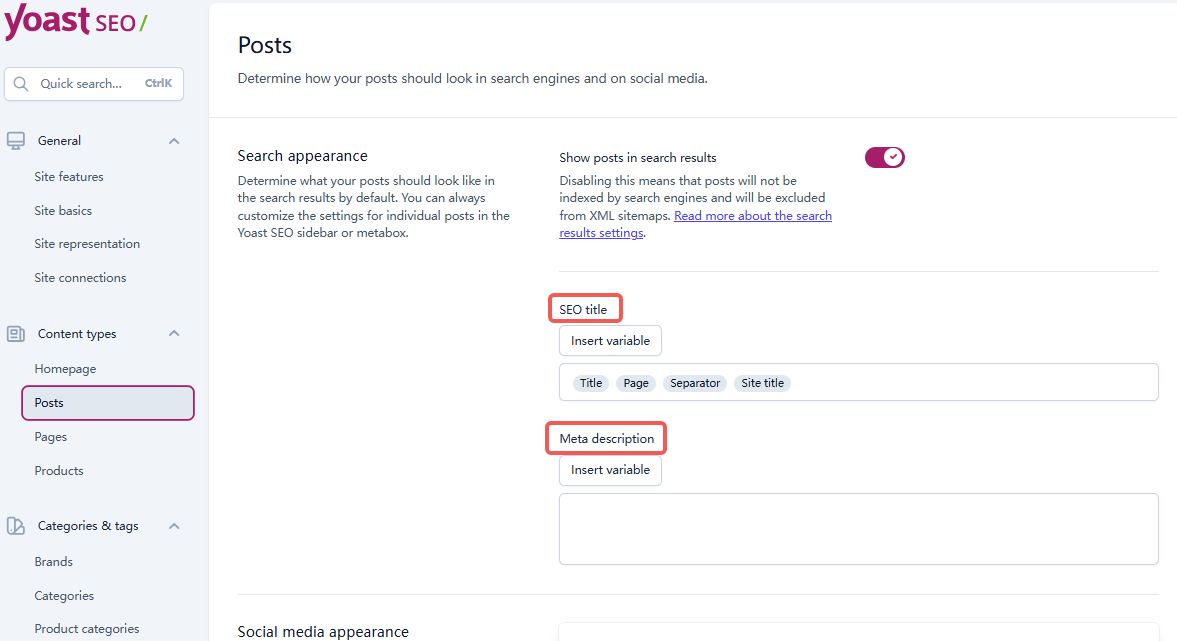
Task: Click the Categories & tags section icon
Action: click(x=15, y=525)
